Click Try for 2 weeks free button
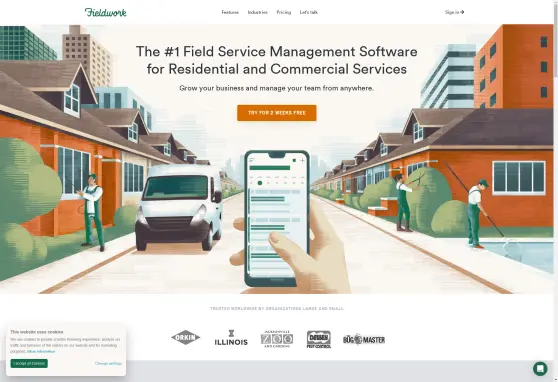This screenshot has width=558, height=382. [x=277, y=113]
